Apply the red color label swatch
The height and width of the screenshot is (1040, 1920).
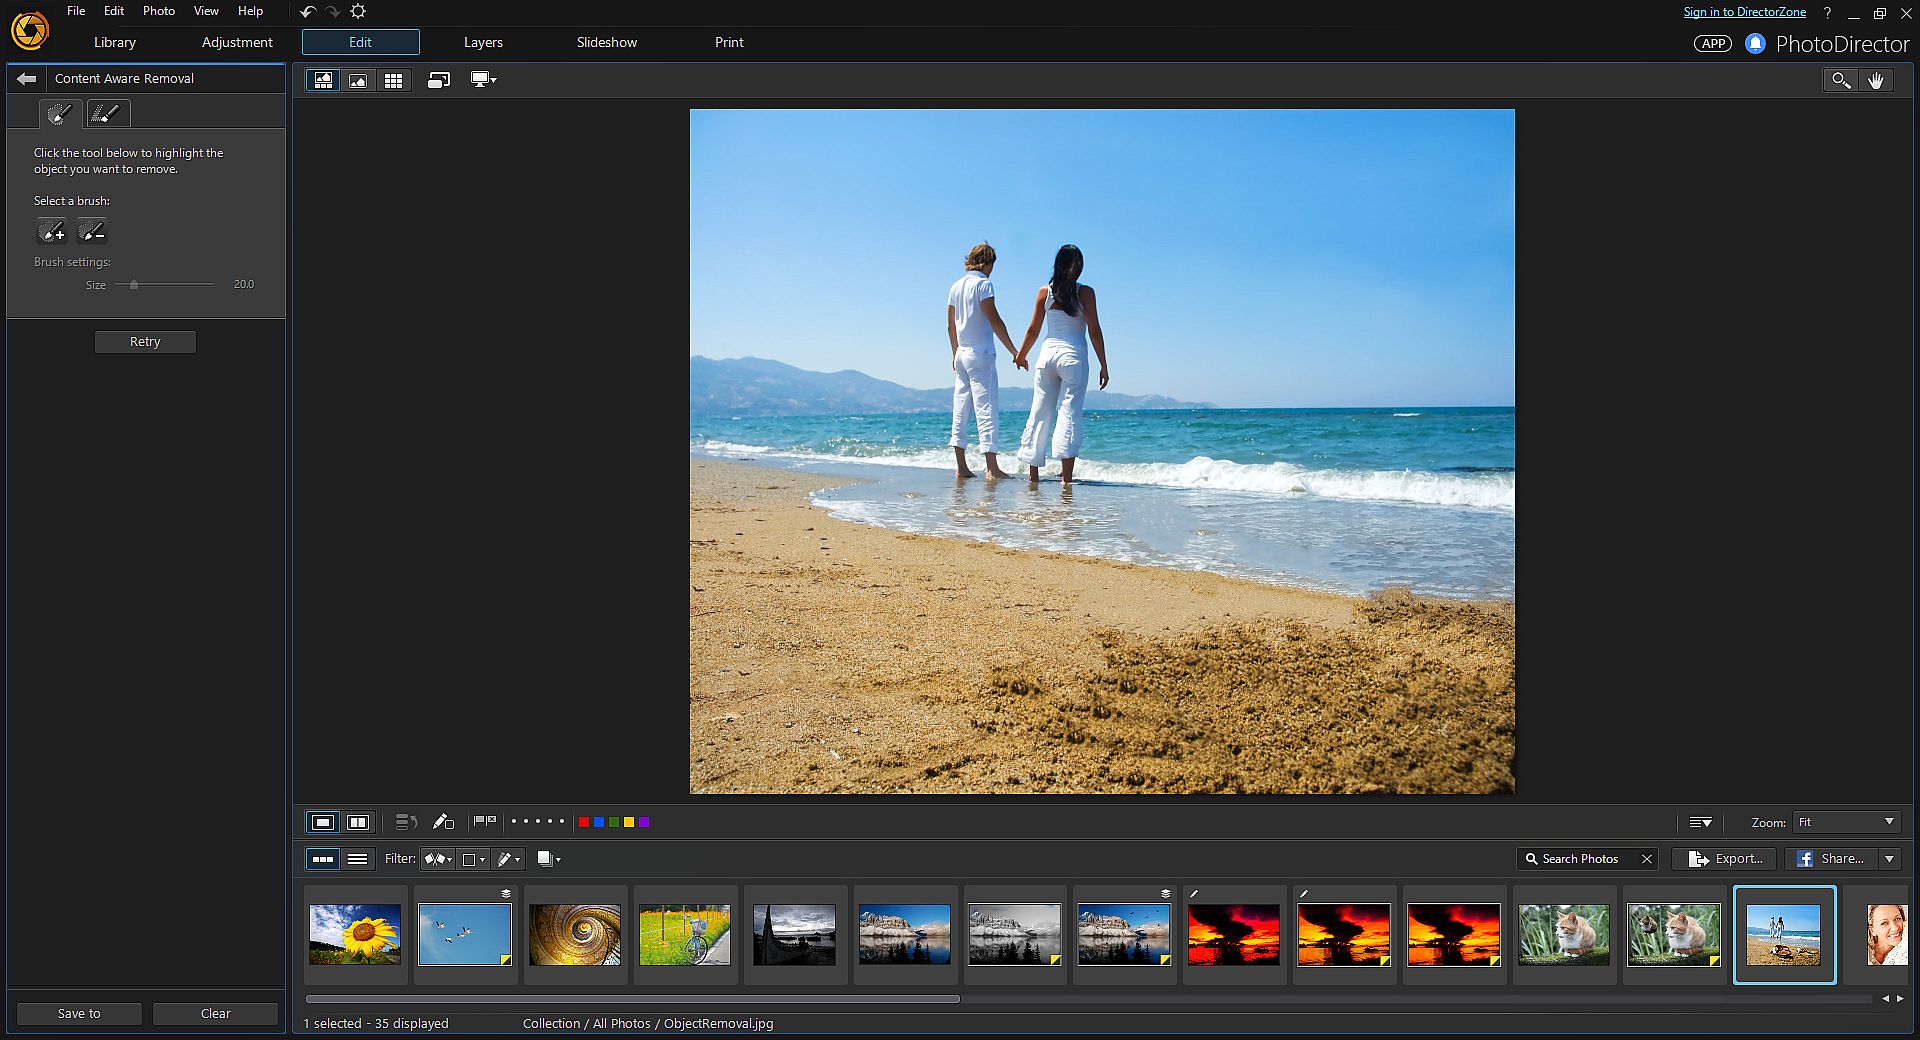[584, 822]
